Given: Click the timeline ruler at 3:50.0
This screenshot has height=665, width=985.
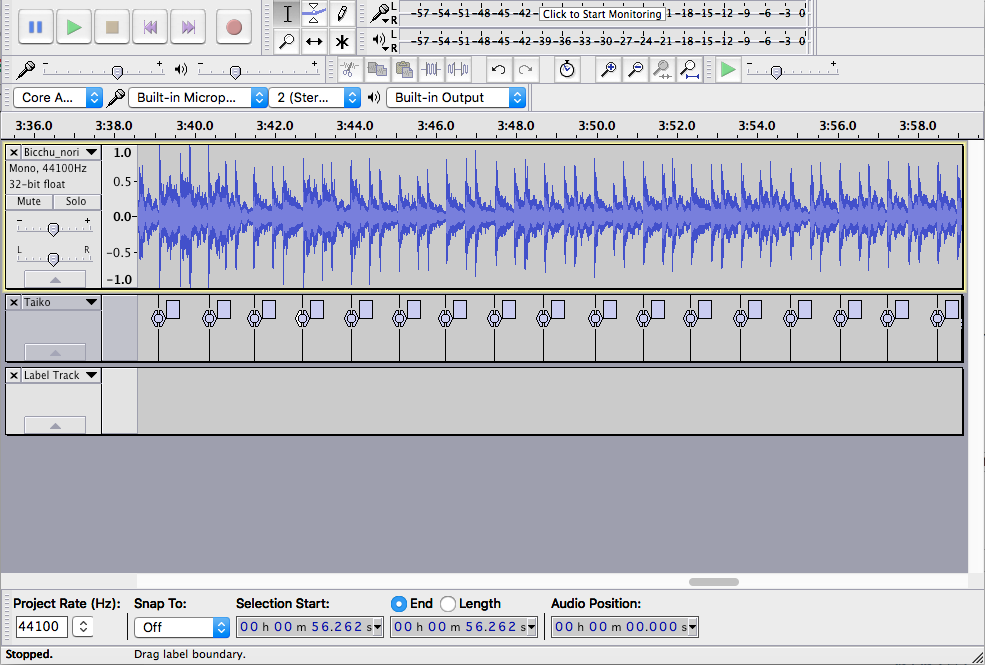Looking at the screenshot, I should [x=596, y=126].
